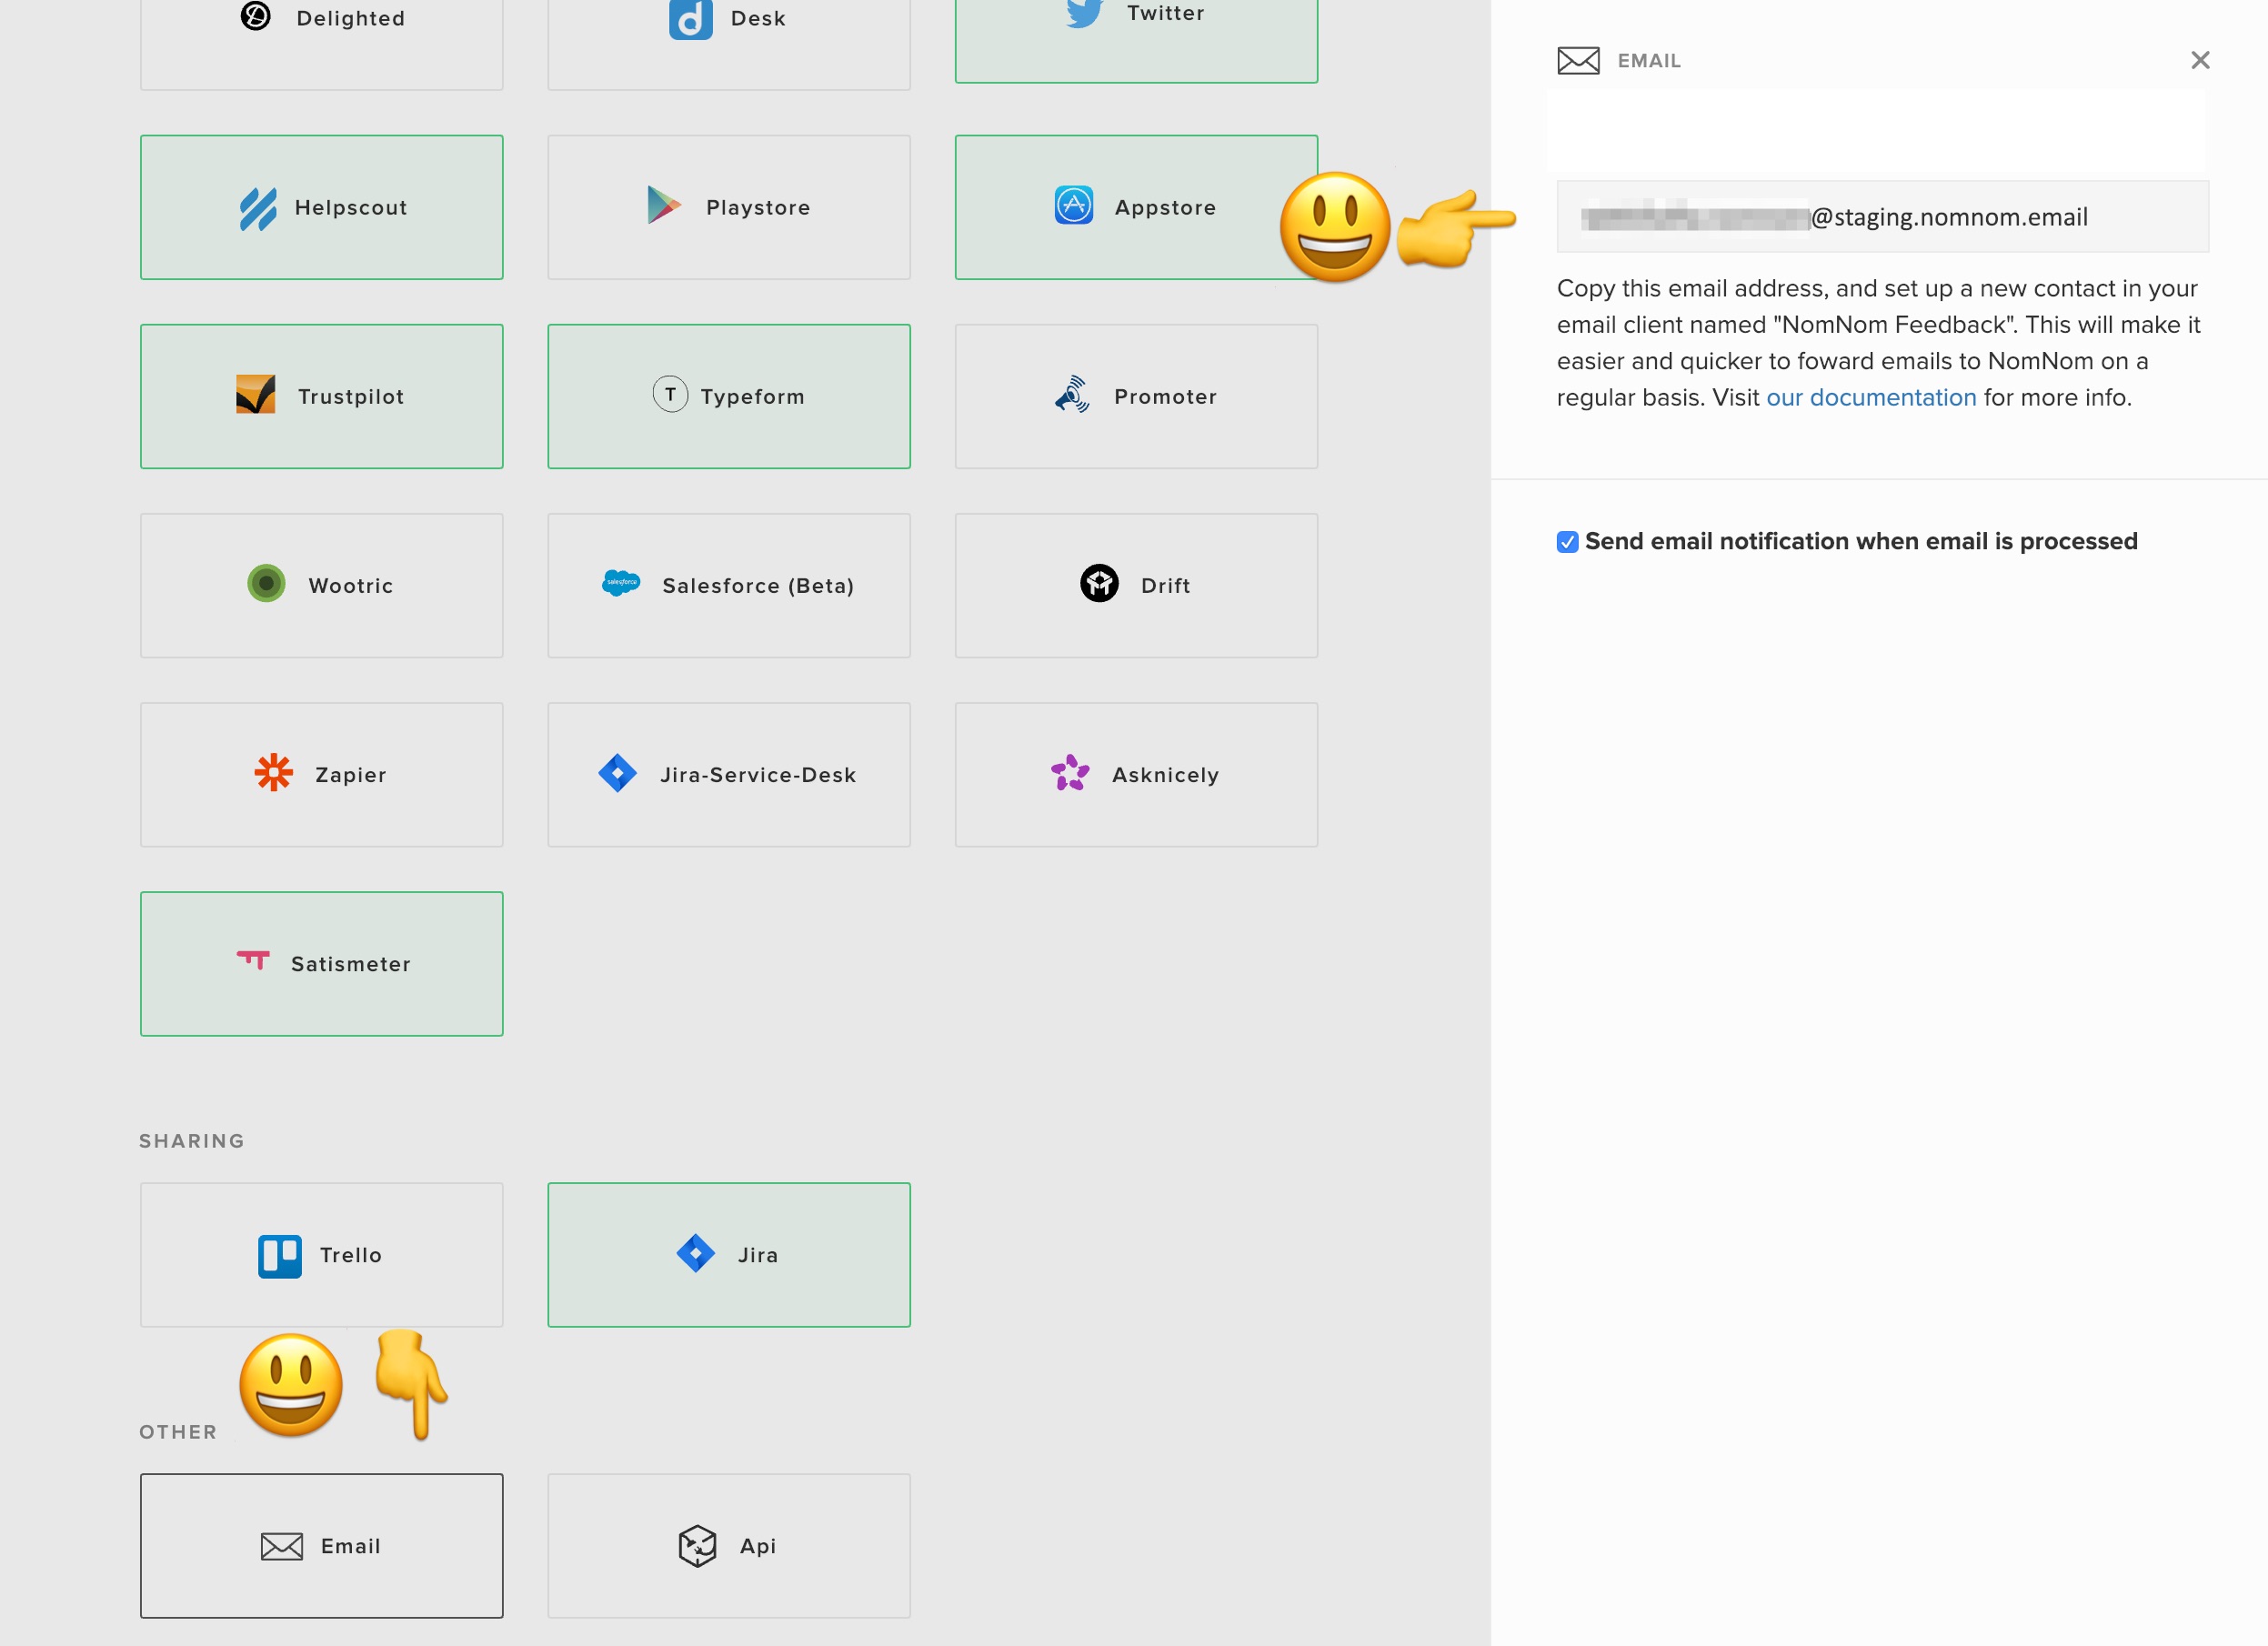
Task: Select the Typeform integration
Action: tap(728, 395)
